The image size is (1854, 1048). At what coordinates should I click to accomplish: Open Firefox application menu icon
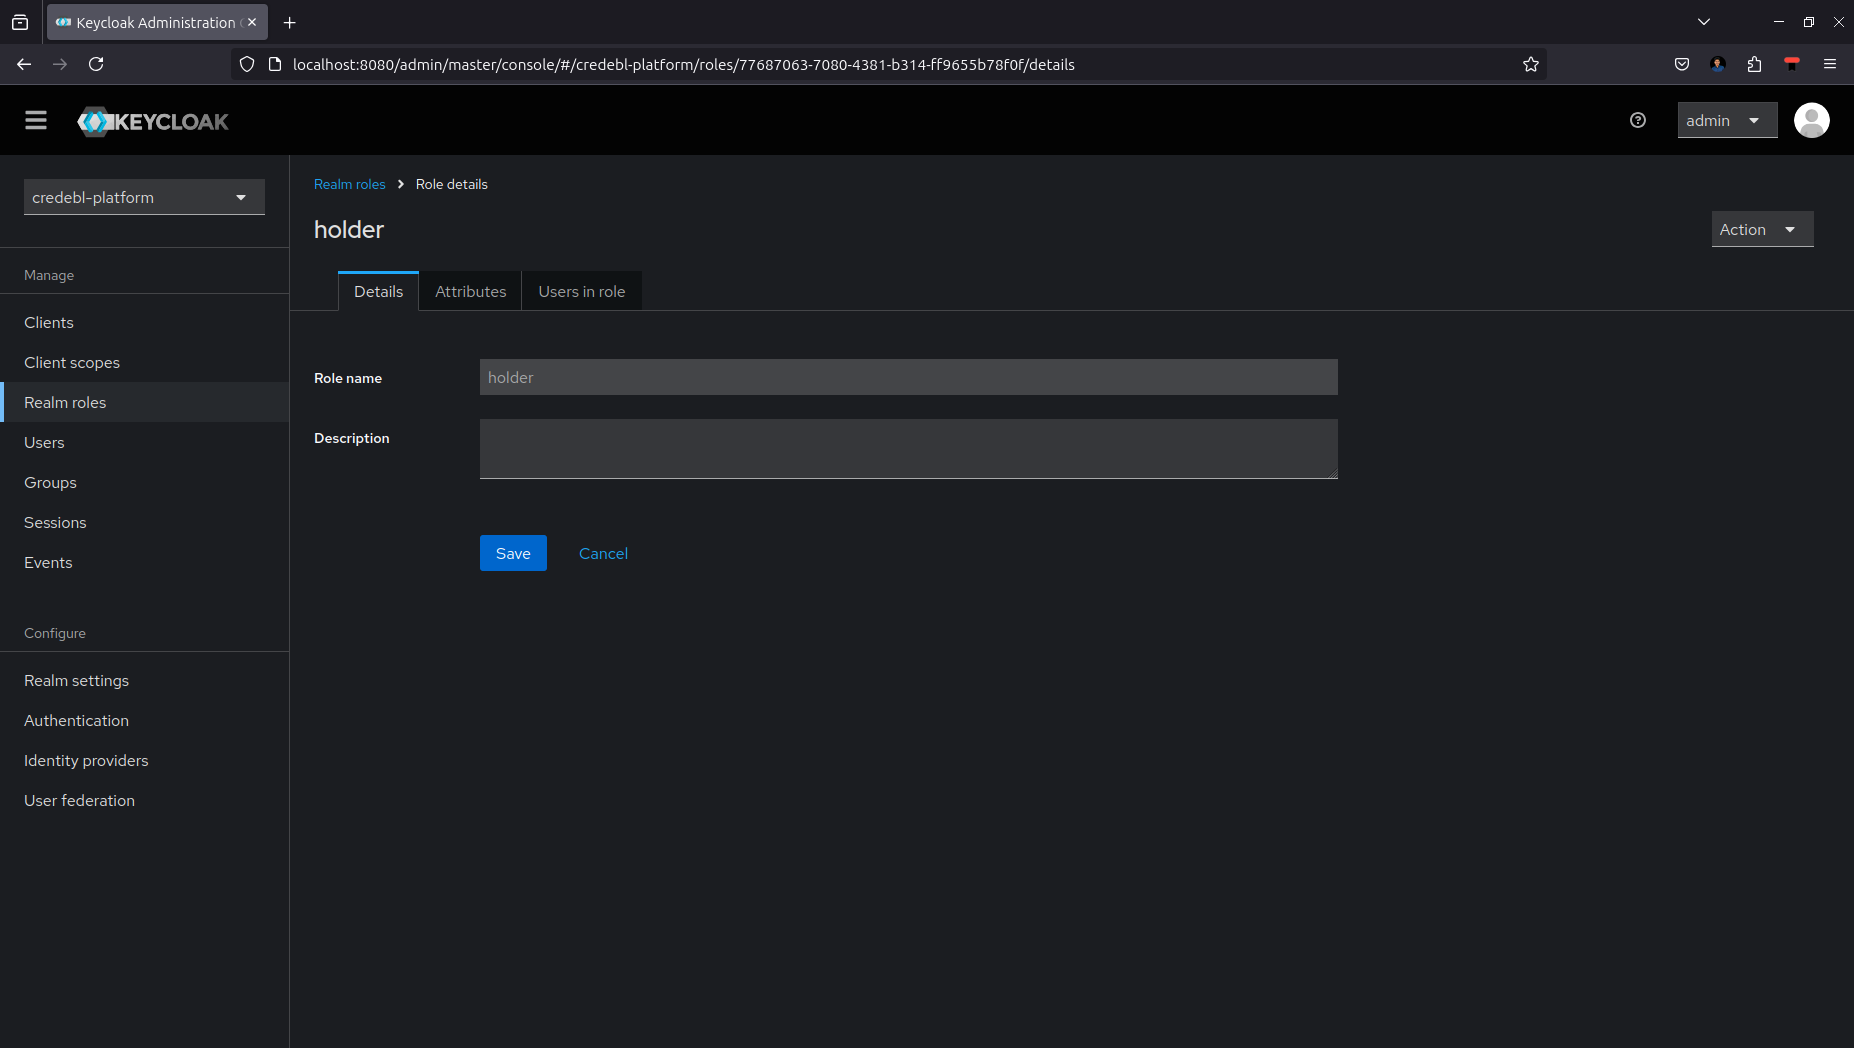tap(1830, 64)
